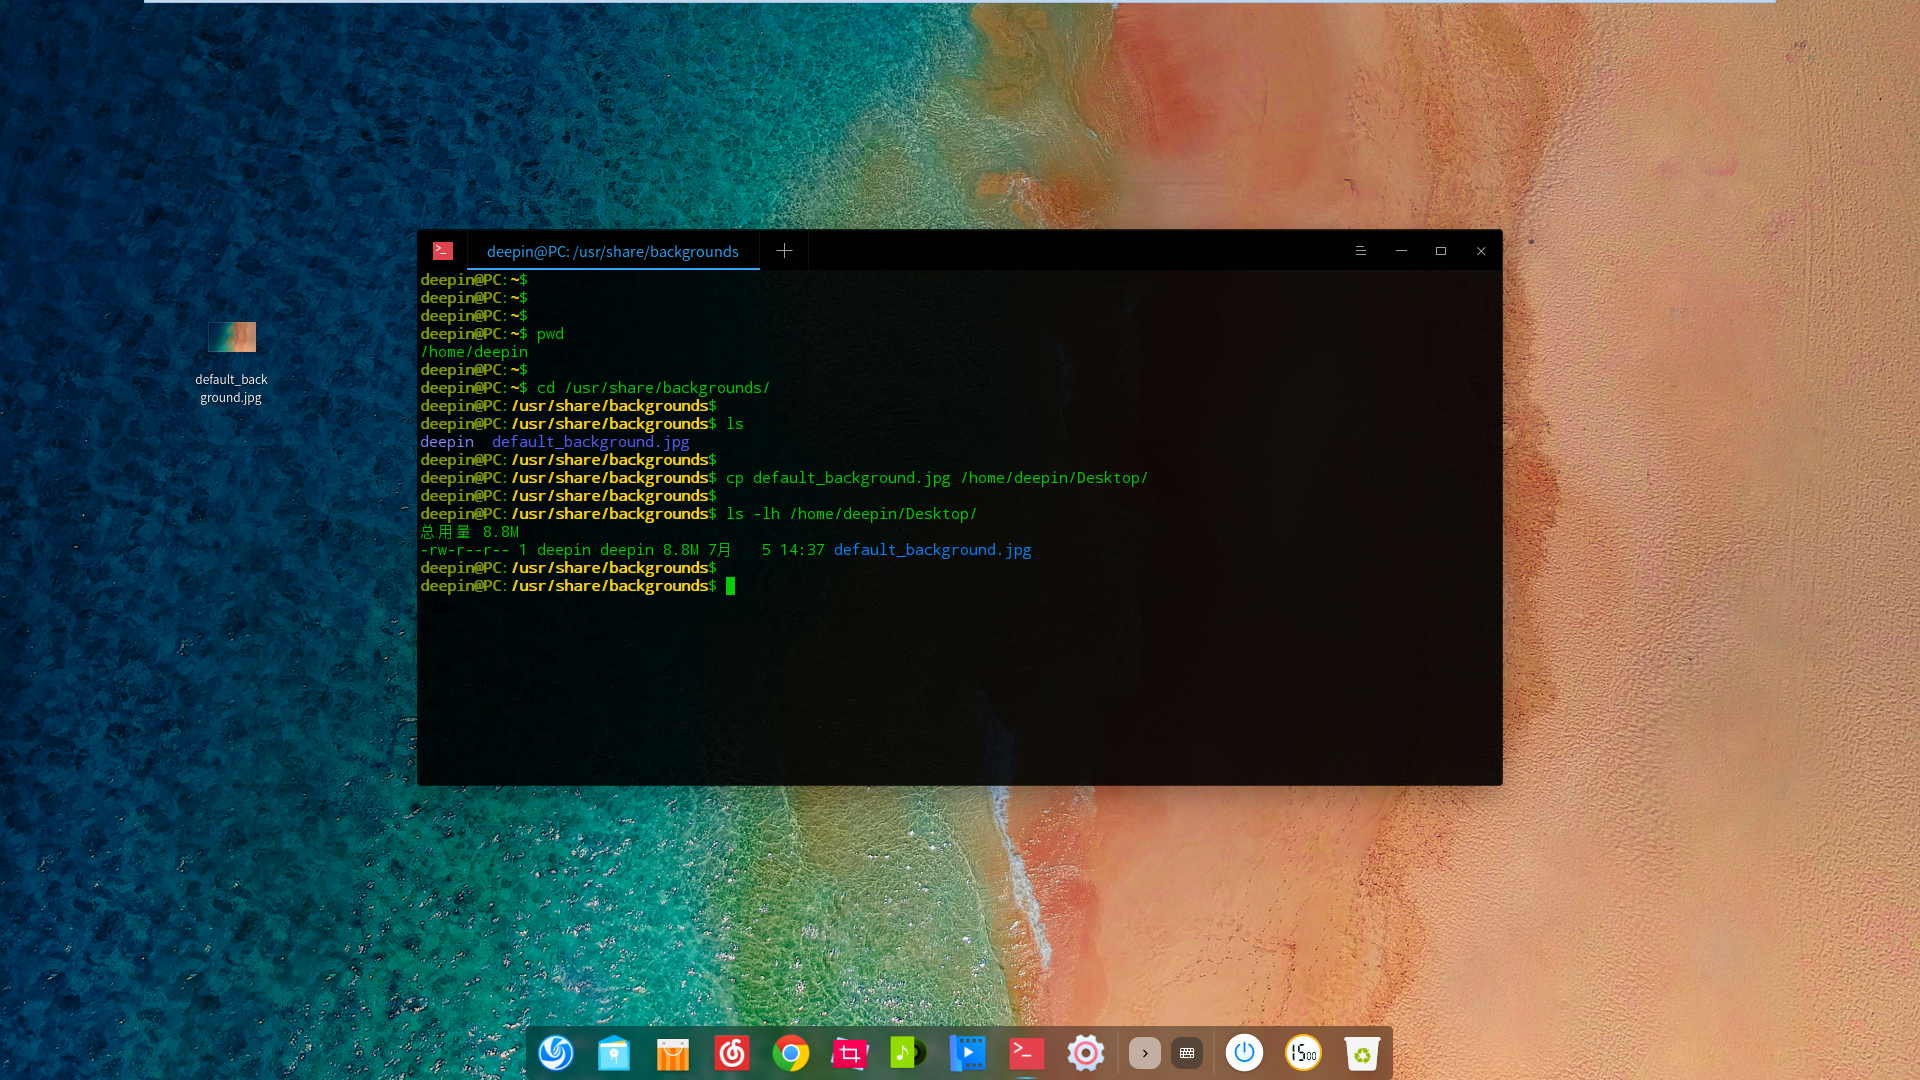Open Control Center settings gear
This screenshot has height=1080, width=1920.
pos(1085,1053)
